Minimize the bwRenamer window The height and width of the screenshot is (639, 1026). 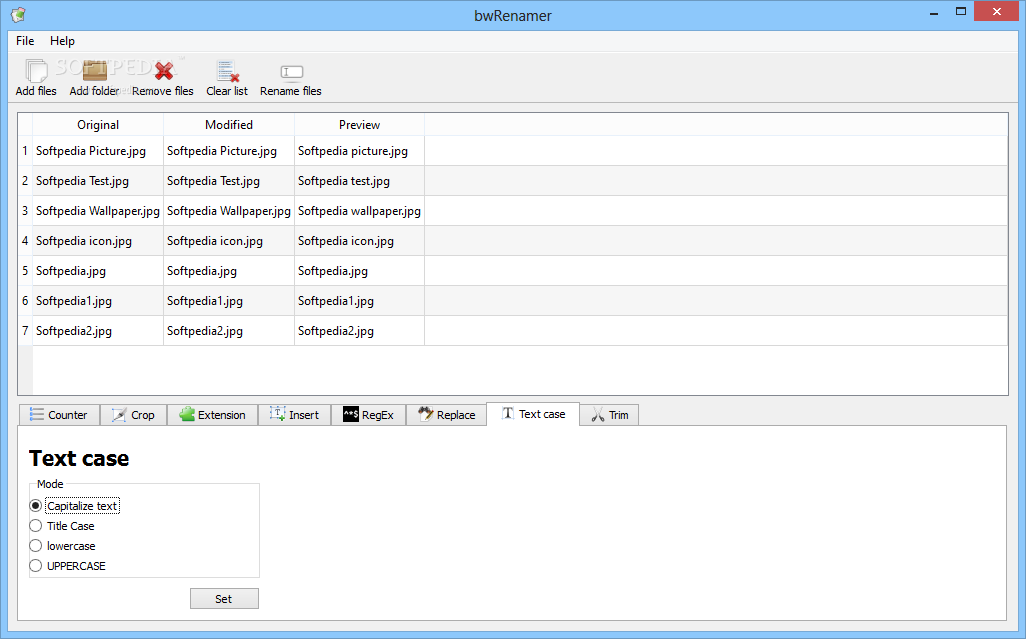[934, 12]
